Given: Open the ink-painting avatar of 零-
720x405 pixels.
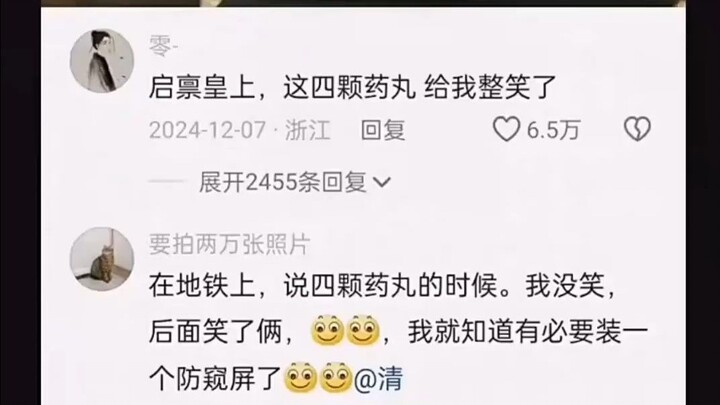Looking at the screenshot, I should tap(102, 61).
